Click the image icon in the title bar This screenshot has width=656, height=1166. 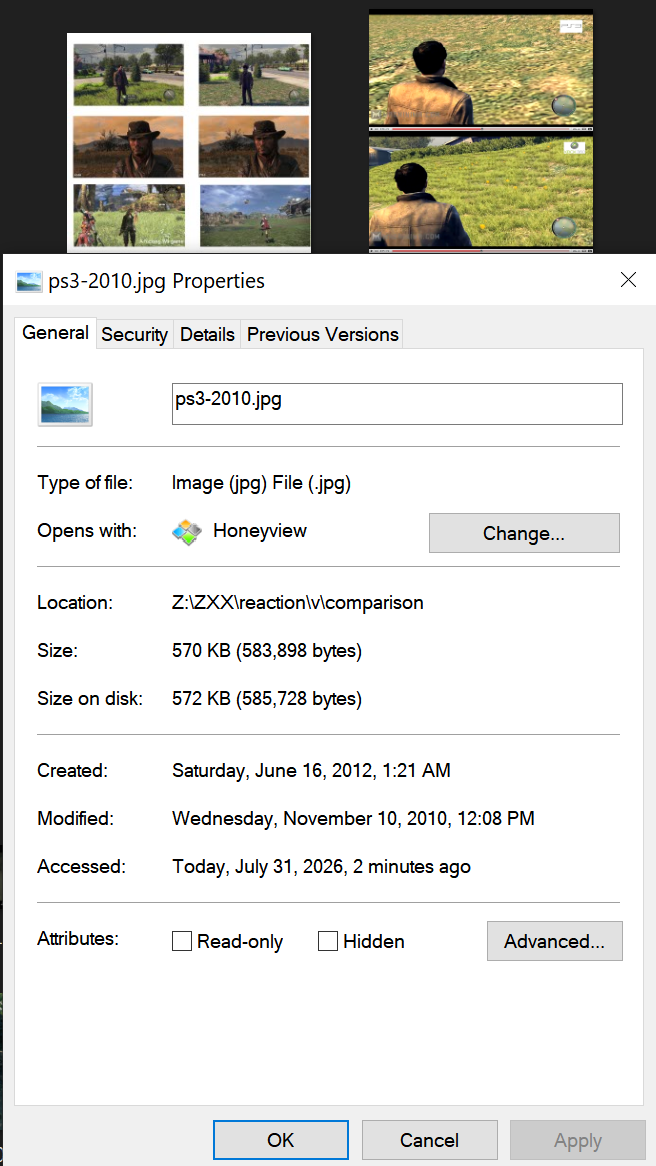coord(28,281)
